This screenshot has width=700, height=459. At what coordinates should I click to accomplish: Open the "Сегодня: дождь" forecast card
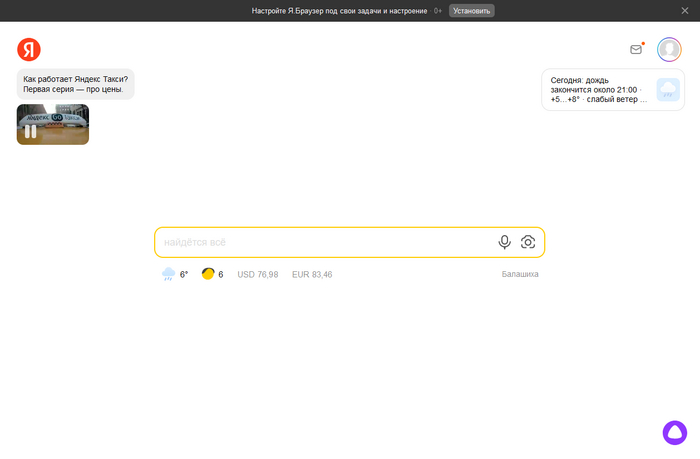coord(612,89)
